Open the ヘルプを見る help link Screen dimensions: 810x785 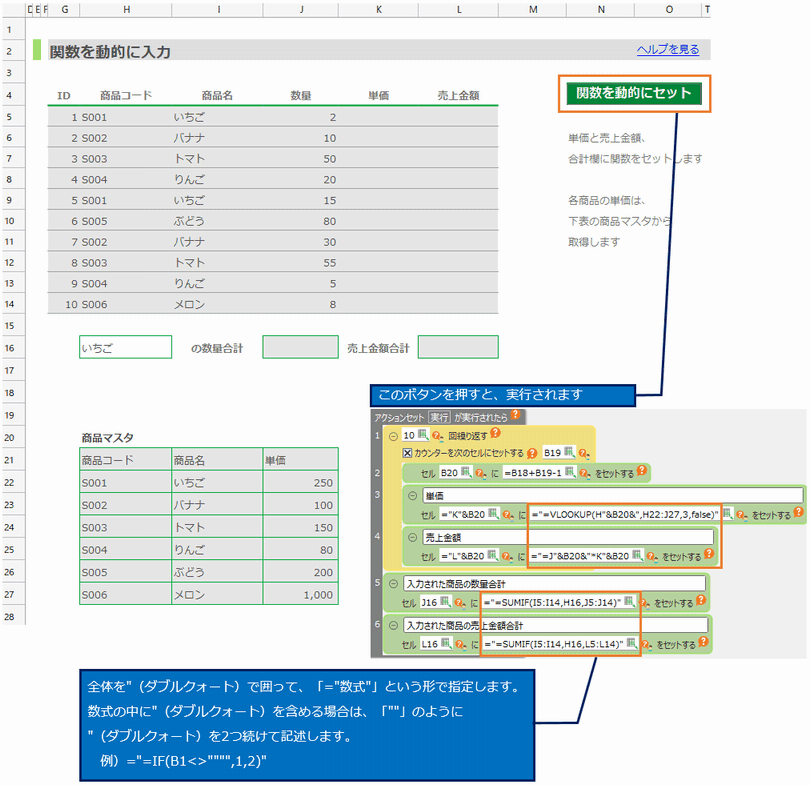pyautogui.click(x=667, y=49)
